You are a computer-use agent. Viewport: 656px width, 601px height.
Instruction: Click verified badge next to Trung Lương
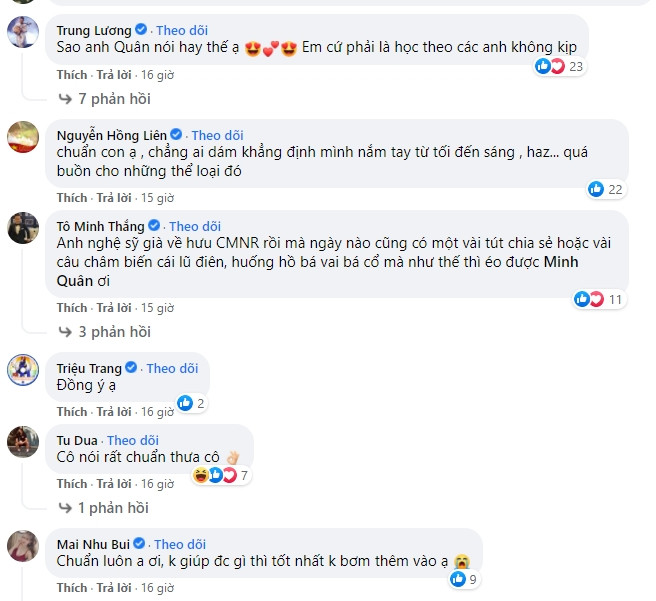tap(141, 29)
